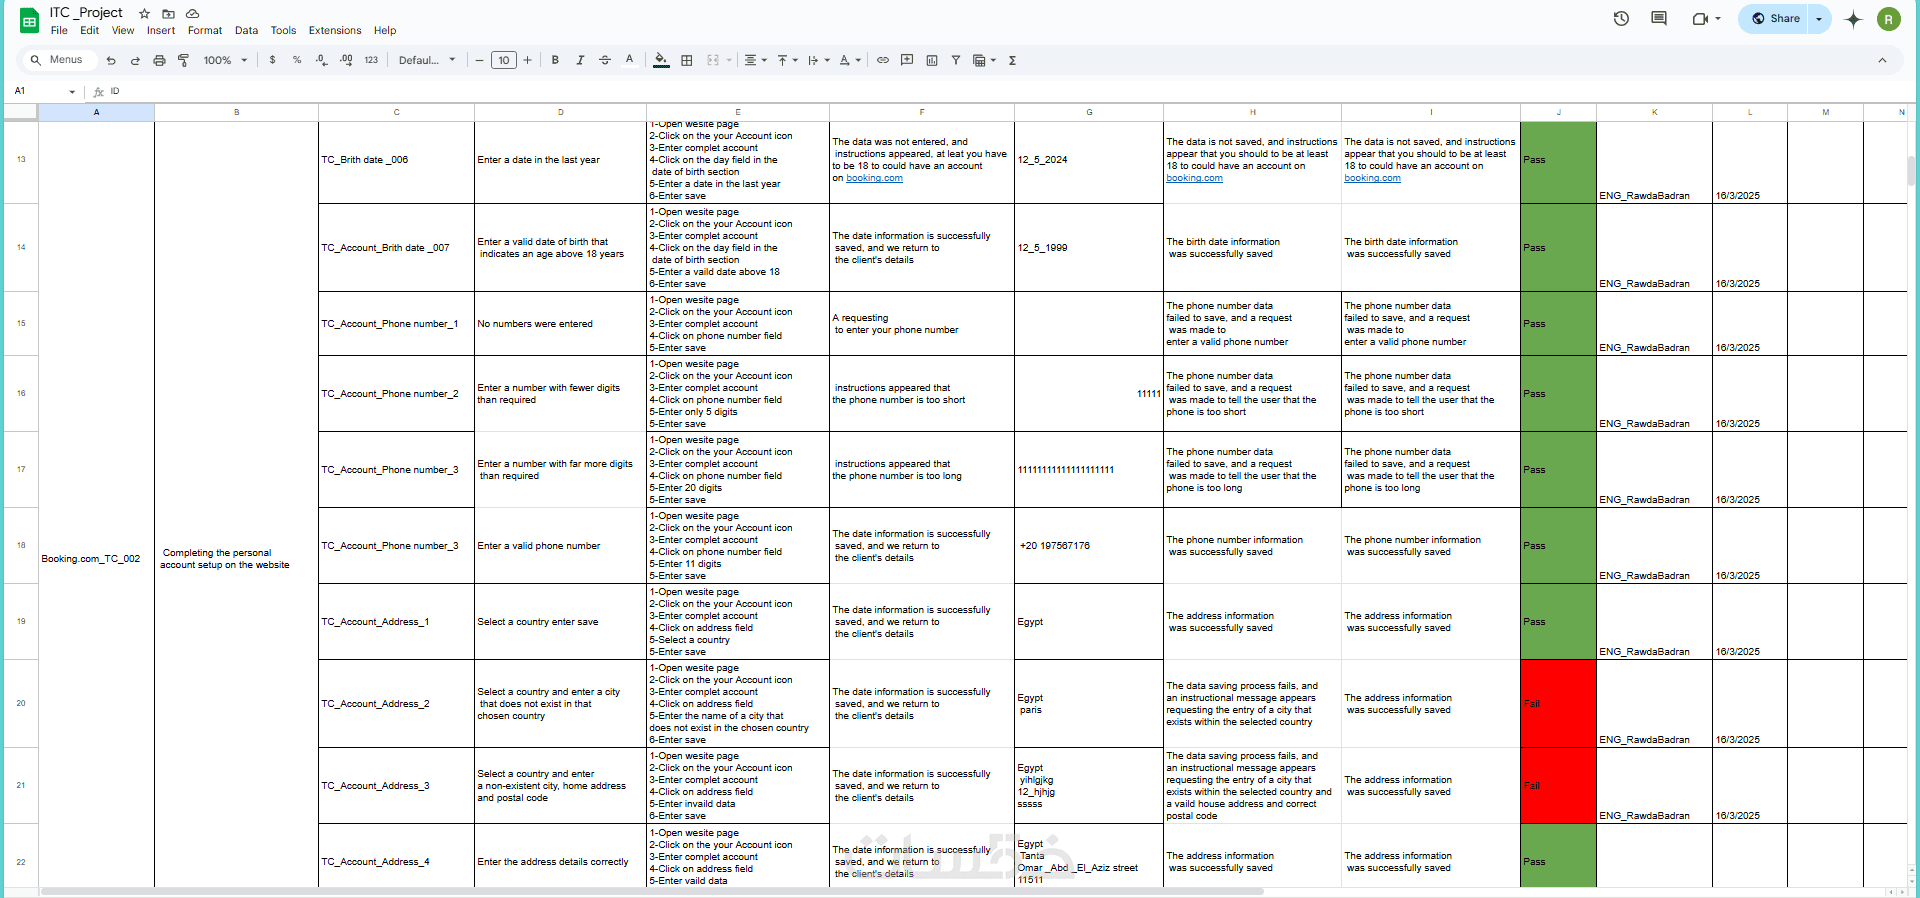Open the Data menu

pyautogui.click(x=246, y=31)
